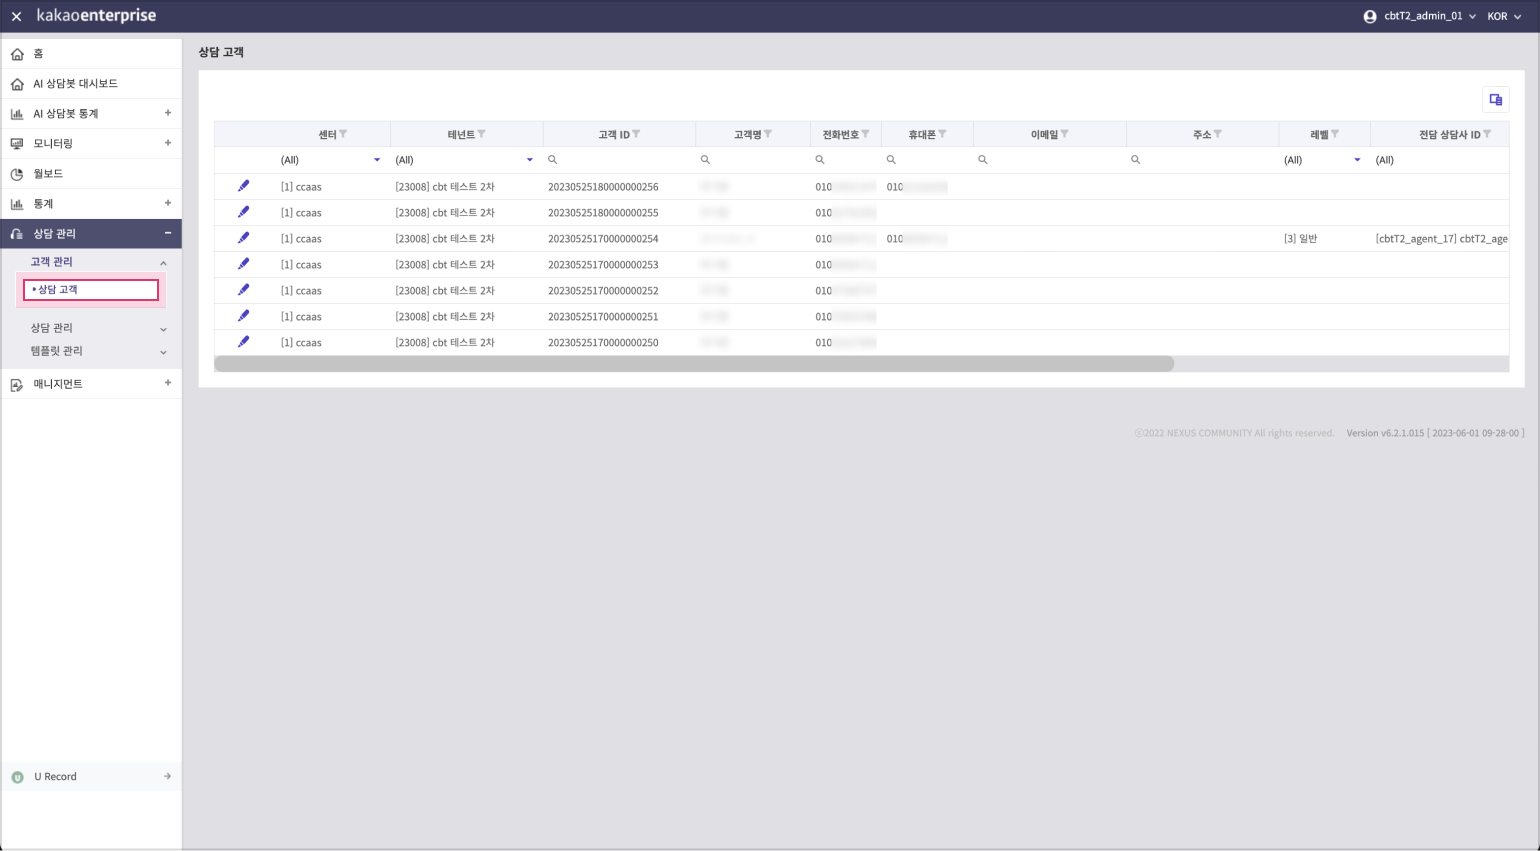Image resolution: width=1540 pixels, height=851 pixels.
Task: Open the 센터 (All) filter dropdown
Action: click(x=376, y=160)
